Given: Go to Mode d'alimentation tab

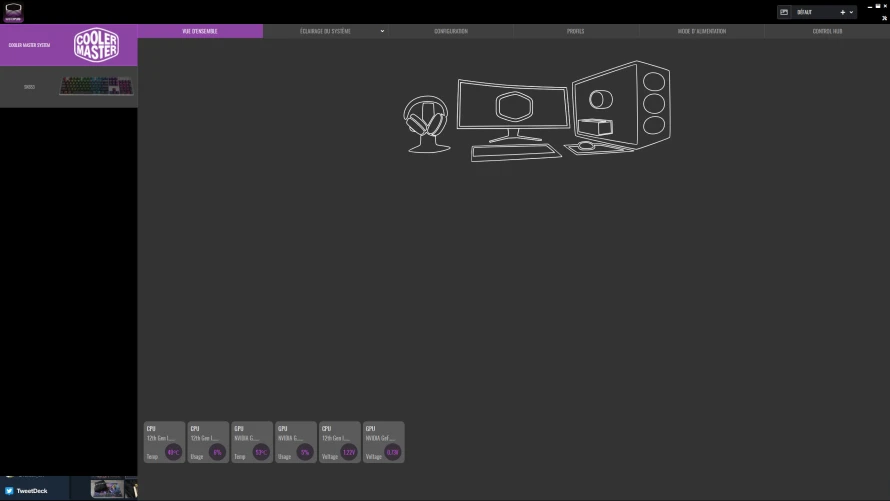Looking at the screenshot, I should 702,31.
